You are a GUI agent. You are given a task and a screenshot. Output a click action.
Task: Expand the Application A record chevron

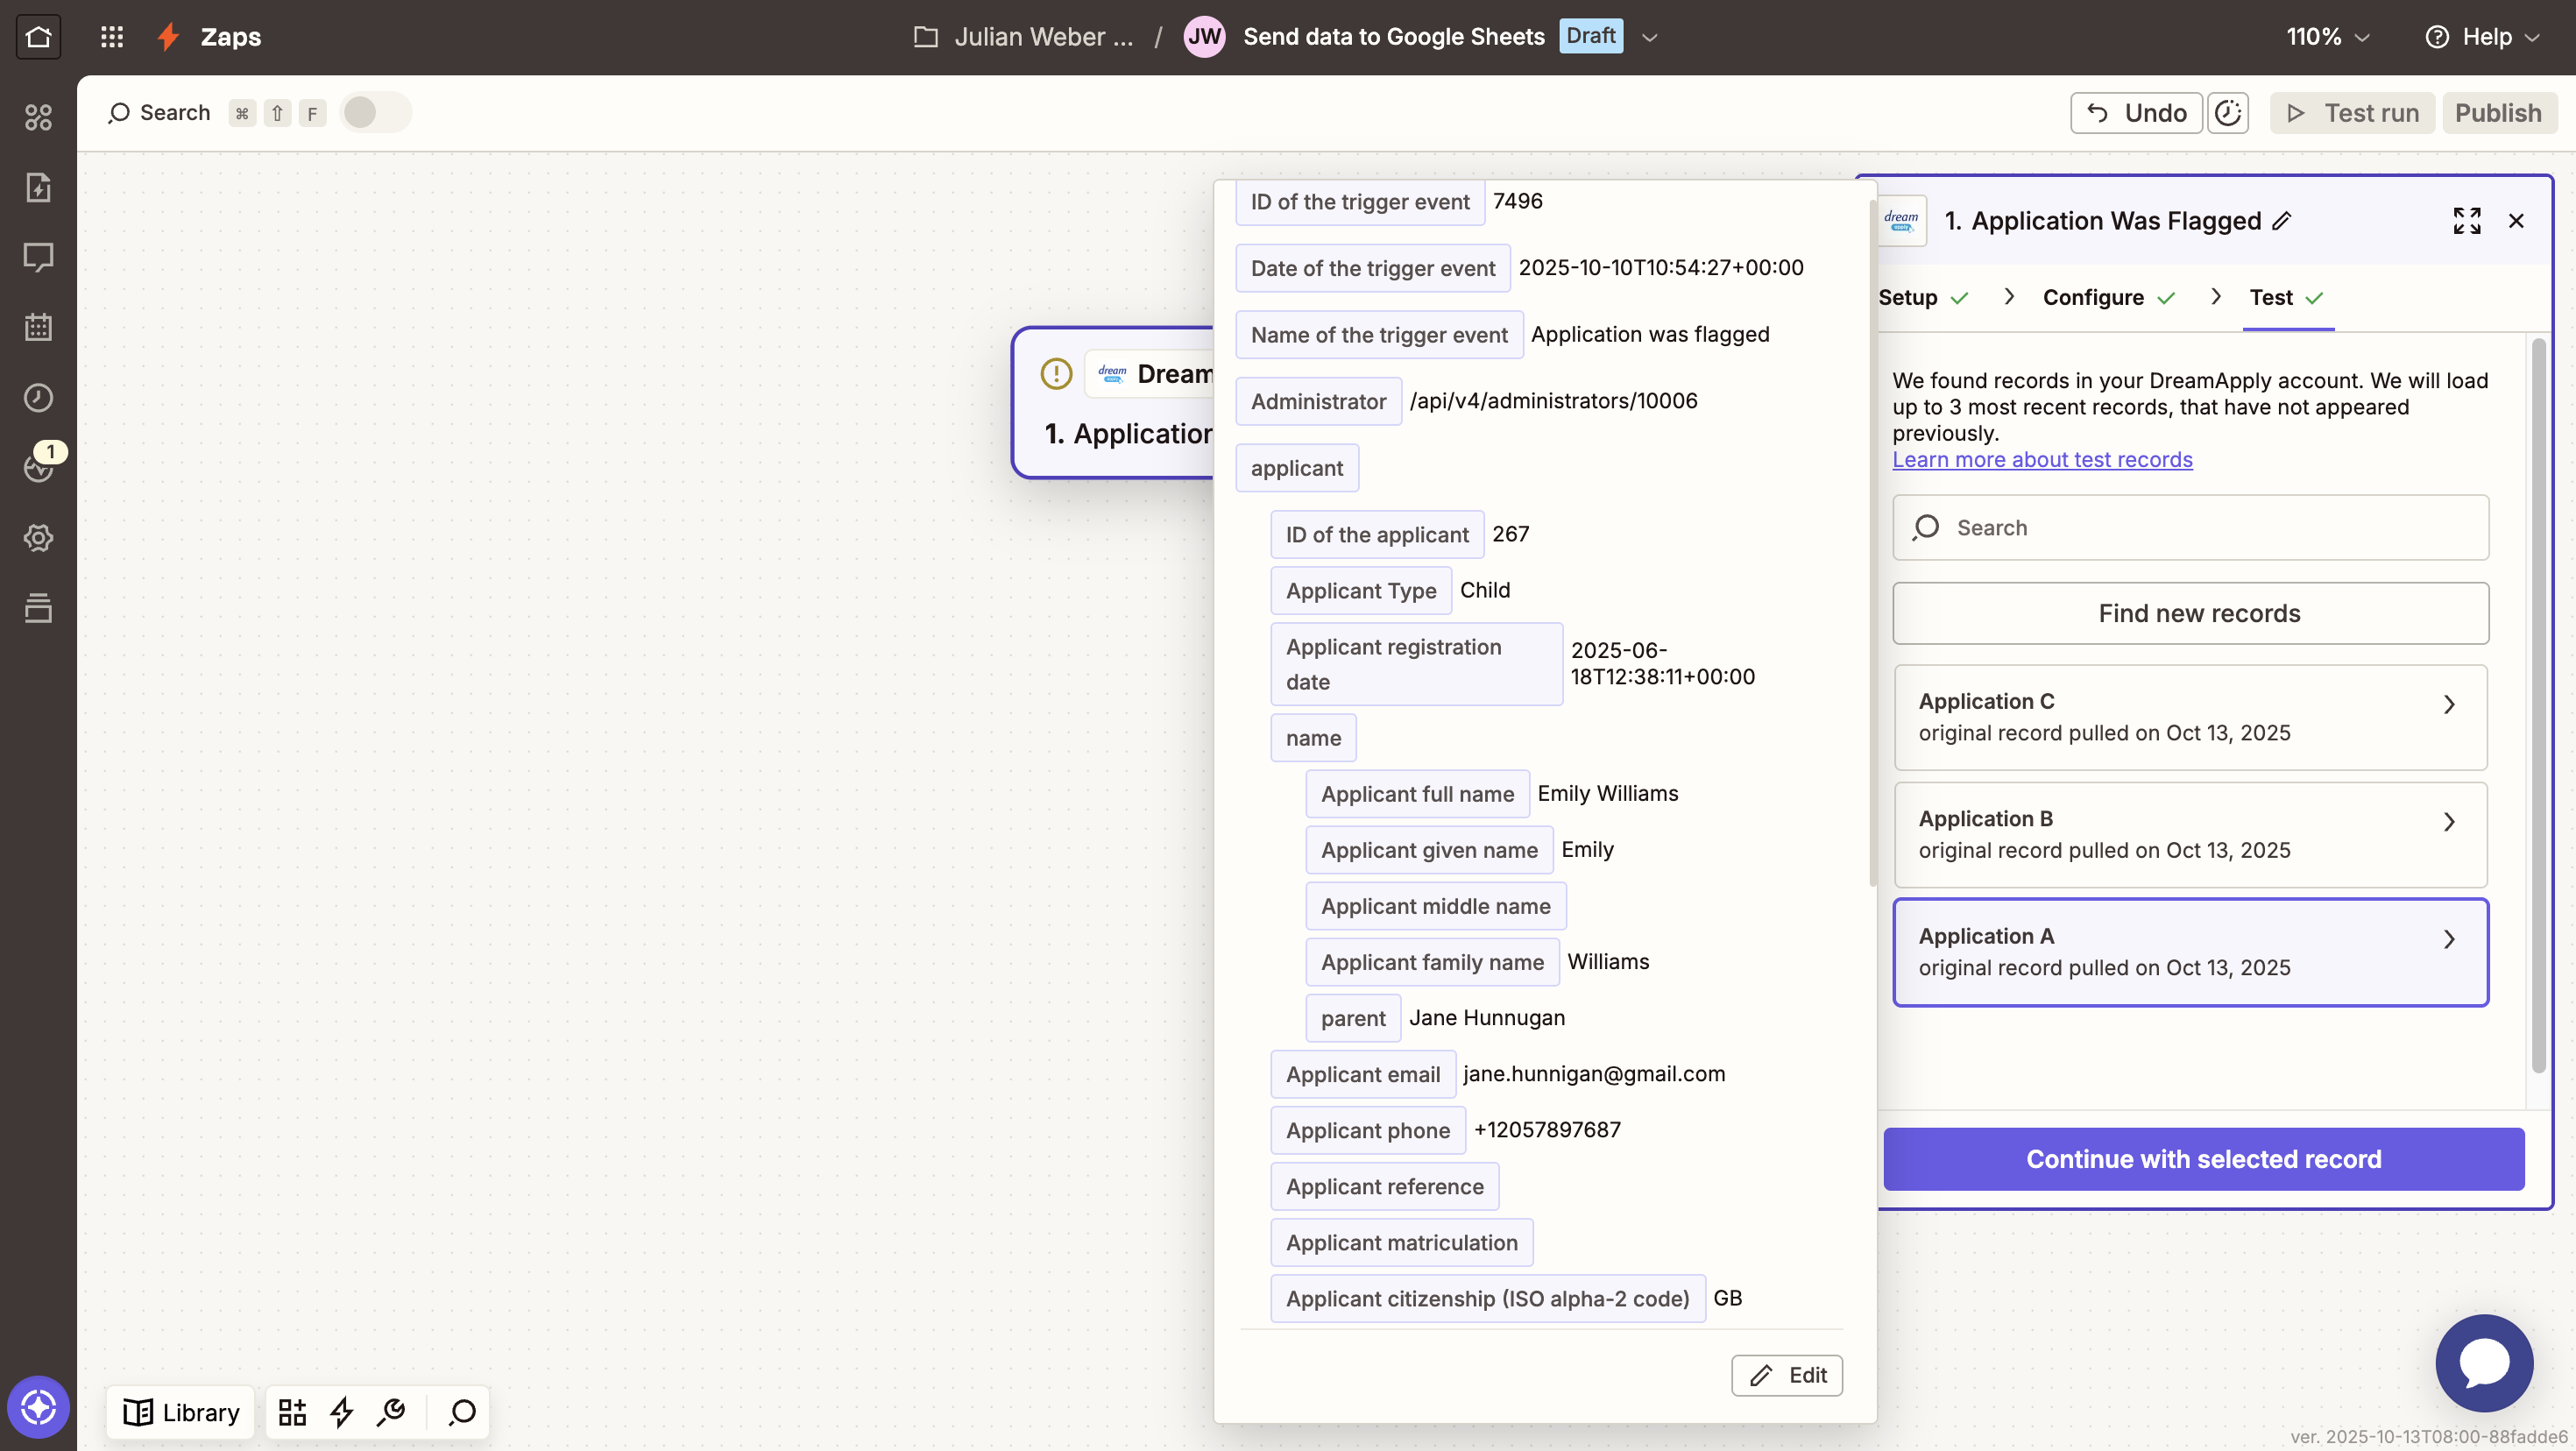pos(2449,940)
